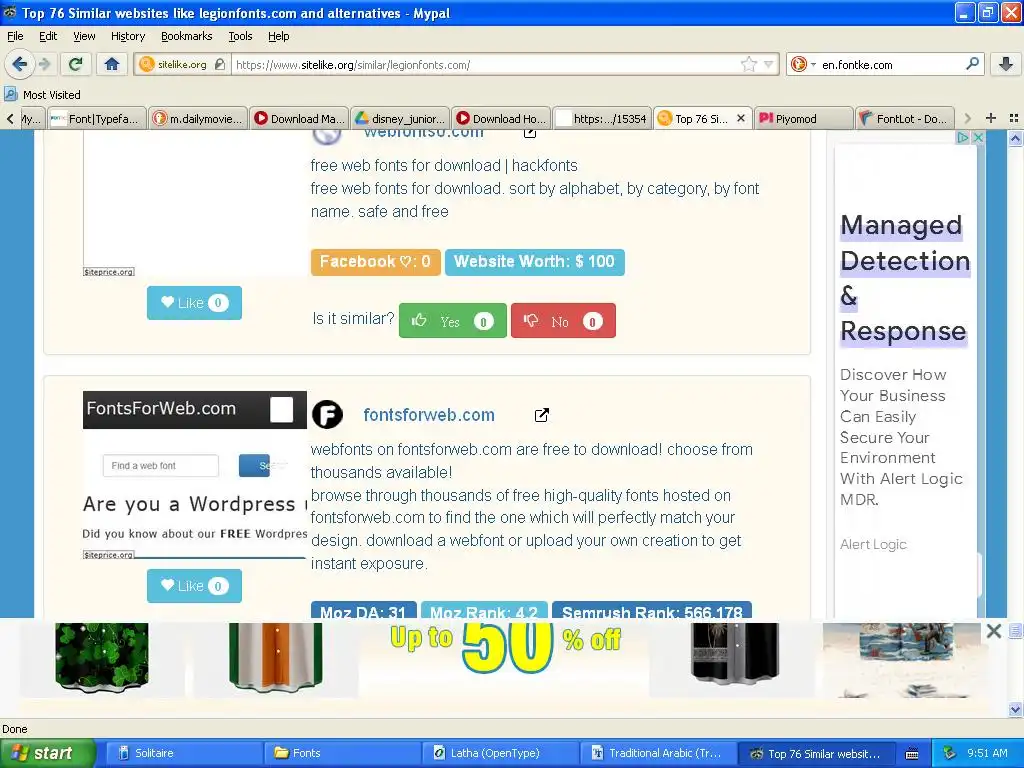
Task: Like the webfonts0 site card
Action: point(194,303)
